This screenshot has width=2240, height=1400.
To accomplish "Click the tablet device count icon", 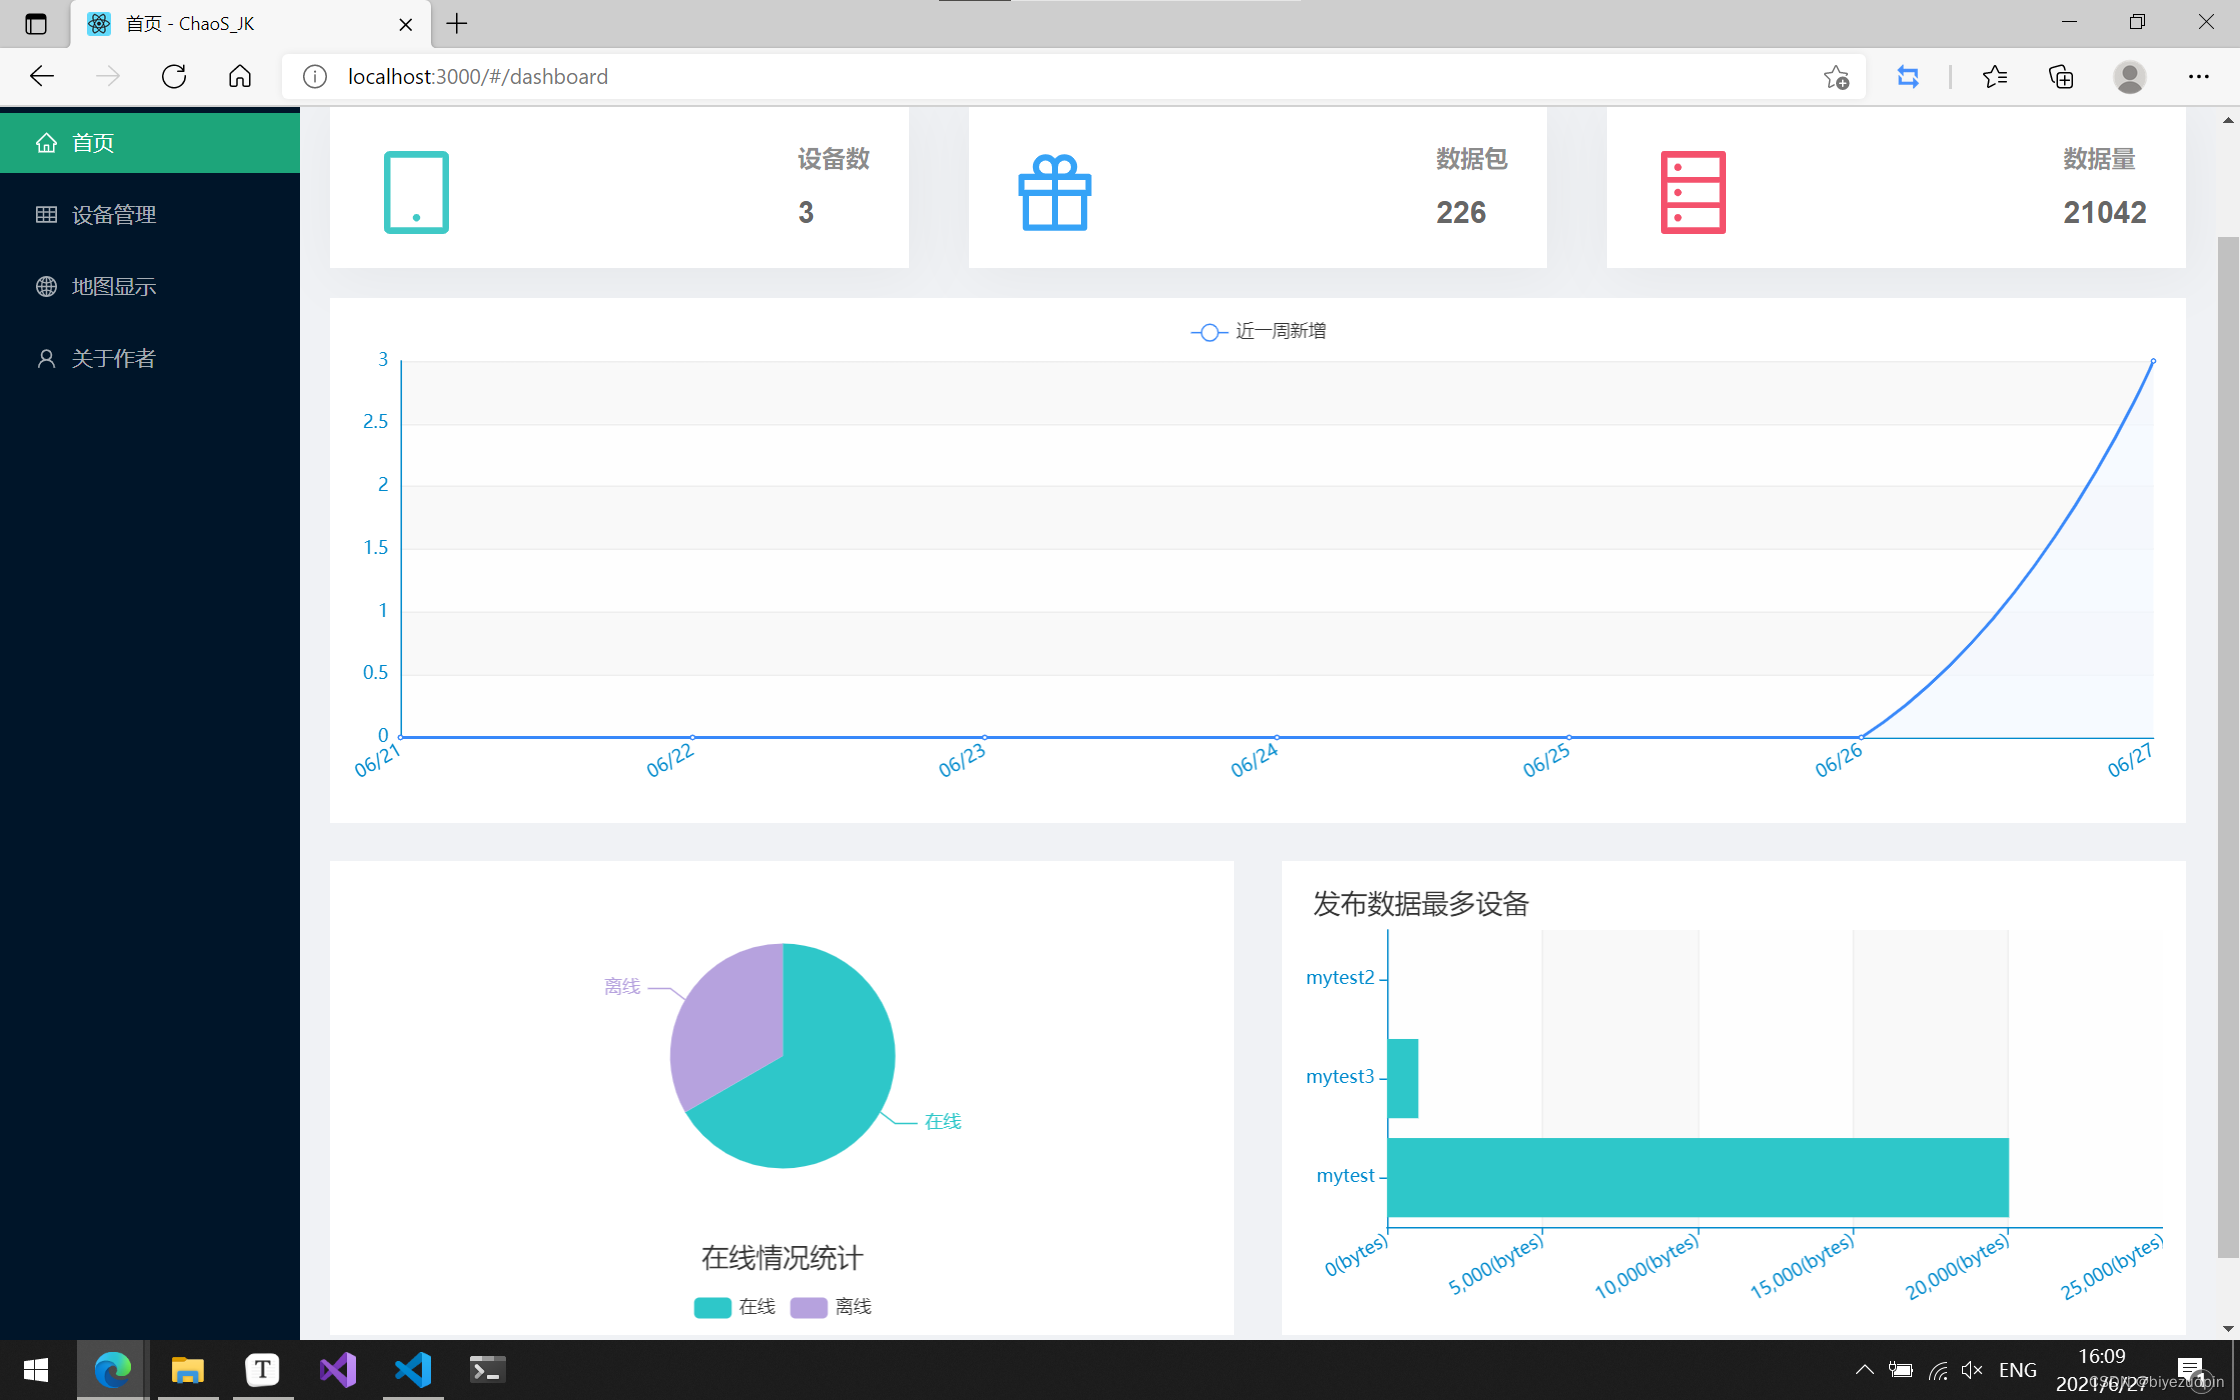I will [x=416, y=192].
